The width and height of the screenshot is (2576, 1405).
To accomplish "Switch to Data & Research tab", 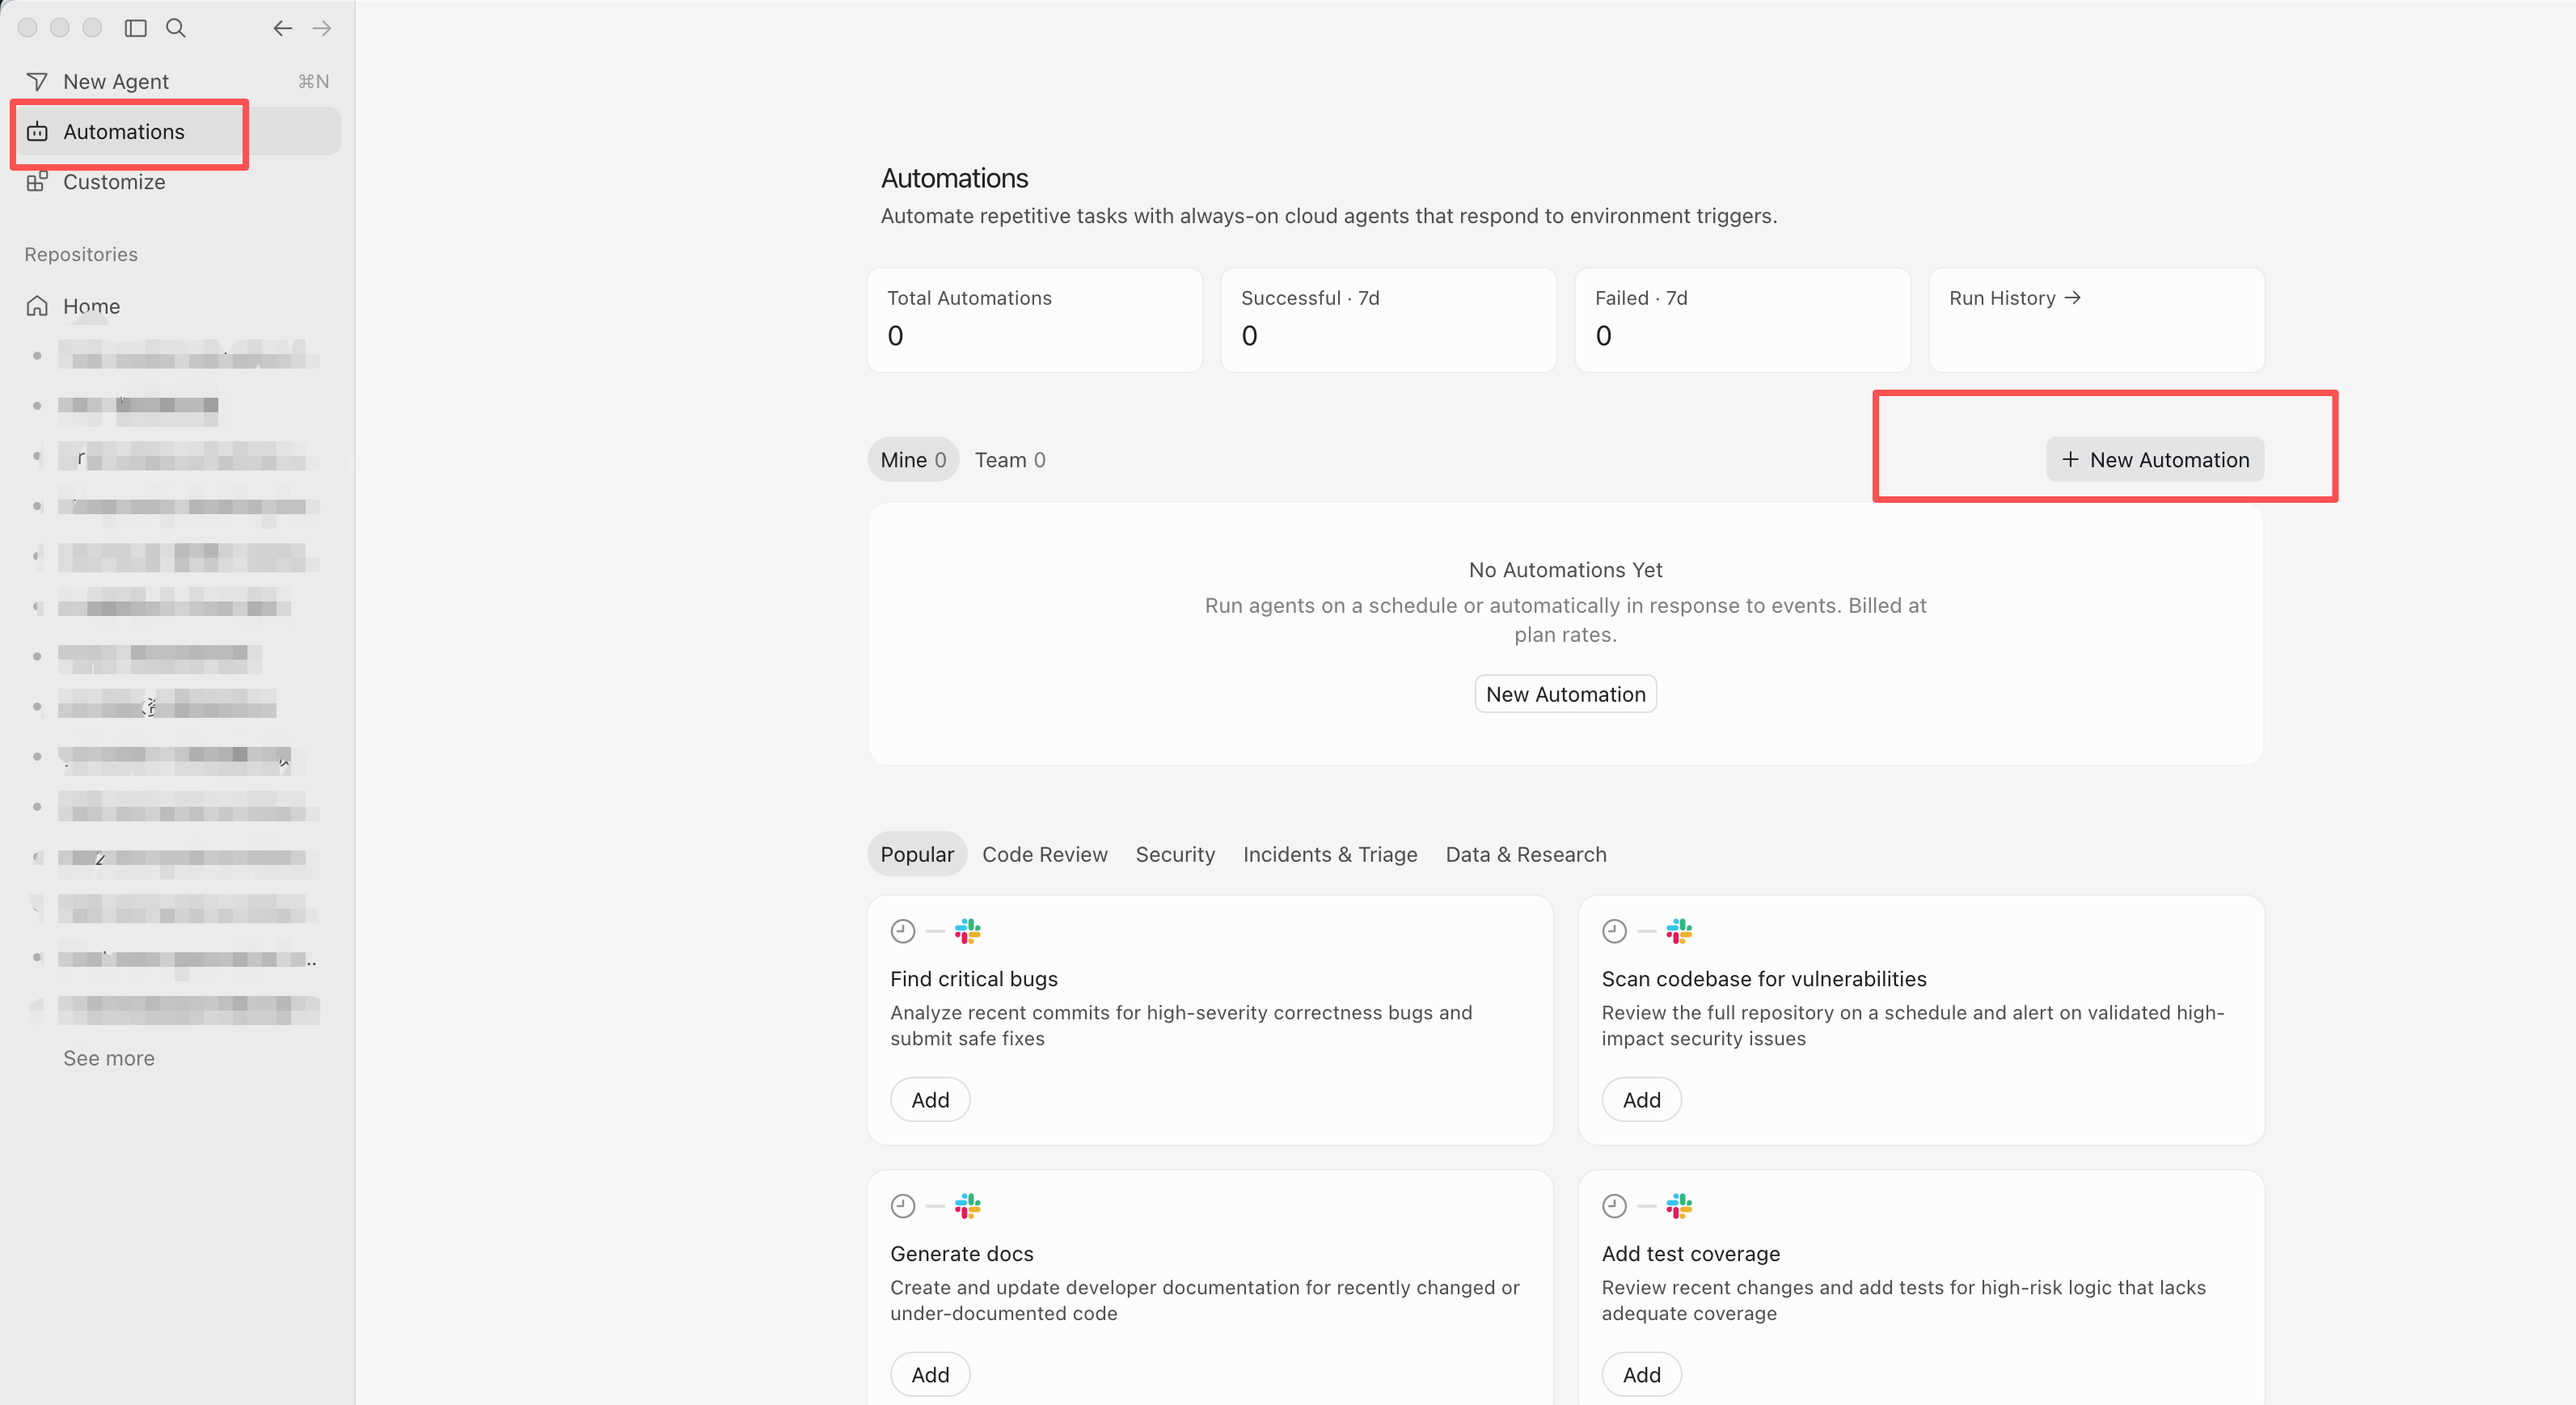I will [1526, 854].
